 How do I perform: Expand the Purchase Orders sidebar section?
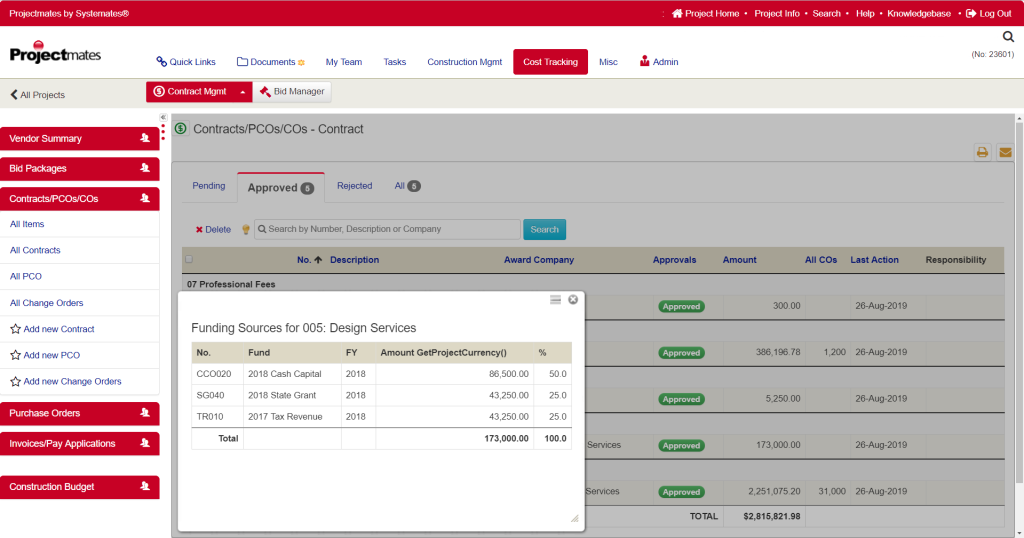[80, 413]
